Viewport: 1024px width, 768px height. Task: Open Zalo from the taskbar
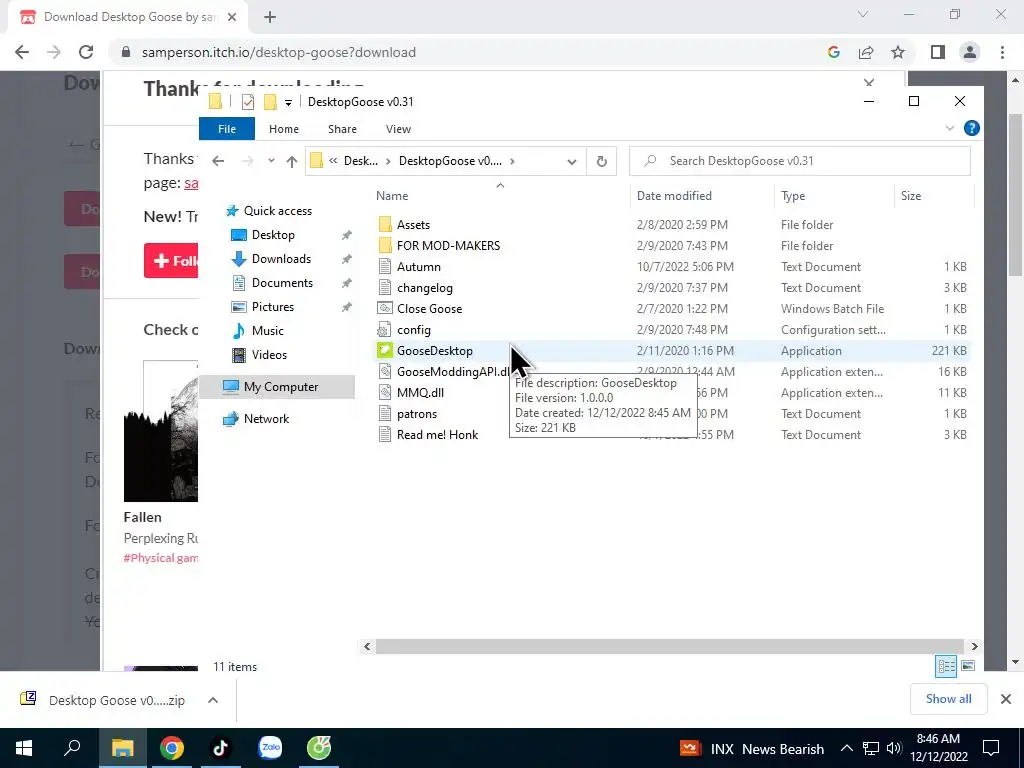270,748
